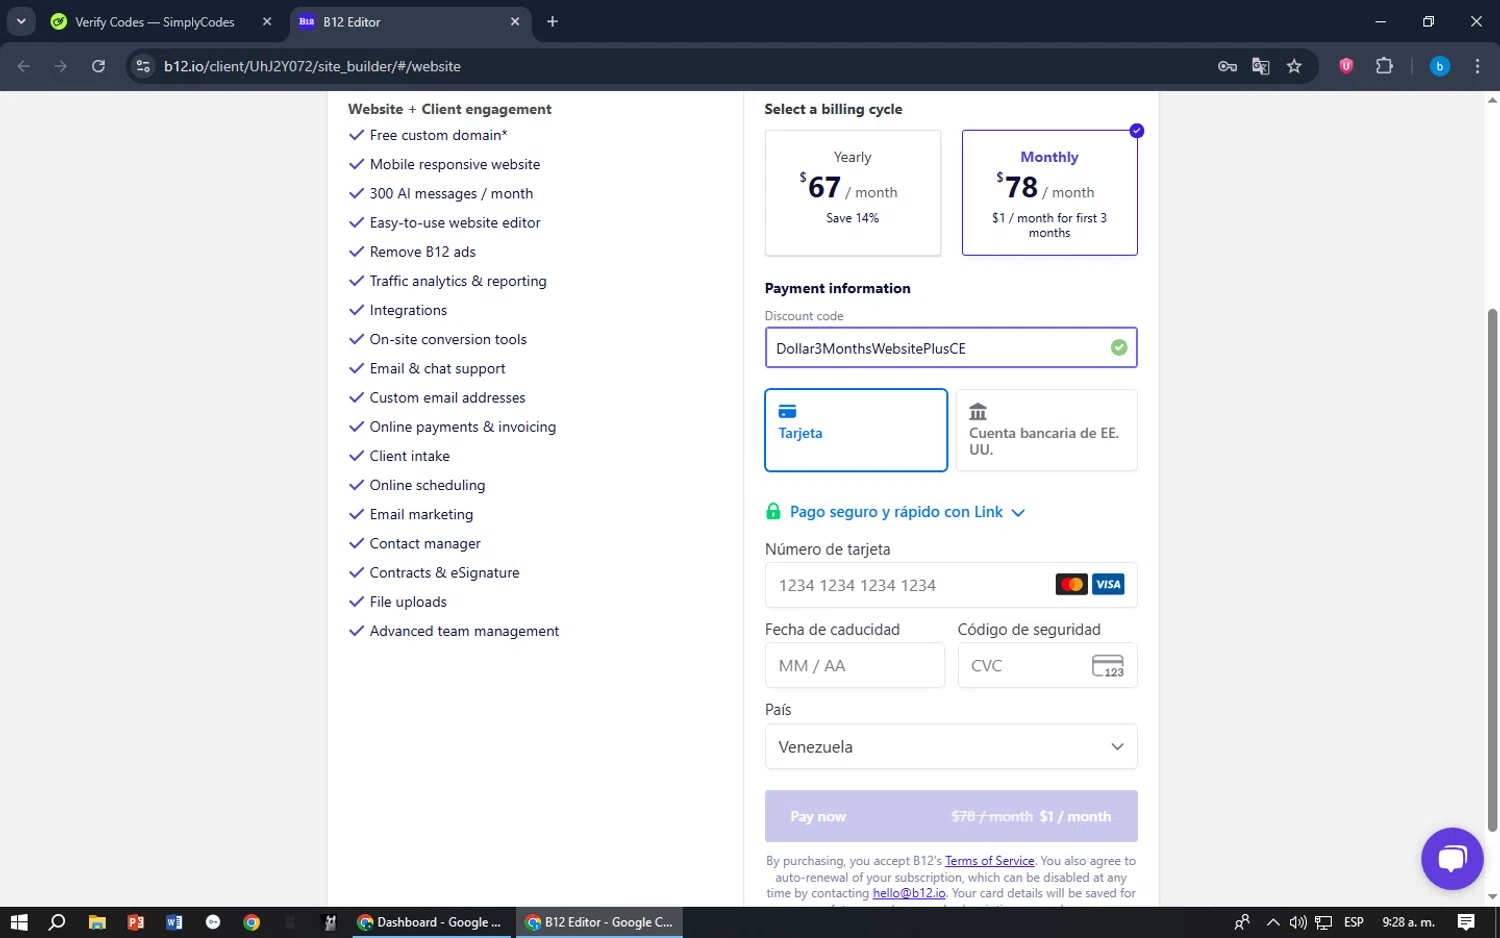Click the page vertical scrollbar
The width and height of the screenshot is (1500, 938).
coord(1492,570)
